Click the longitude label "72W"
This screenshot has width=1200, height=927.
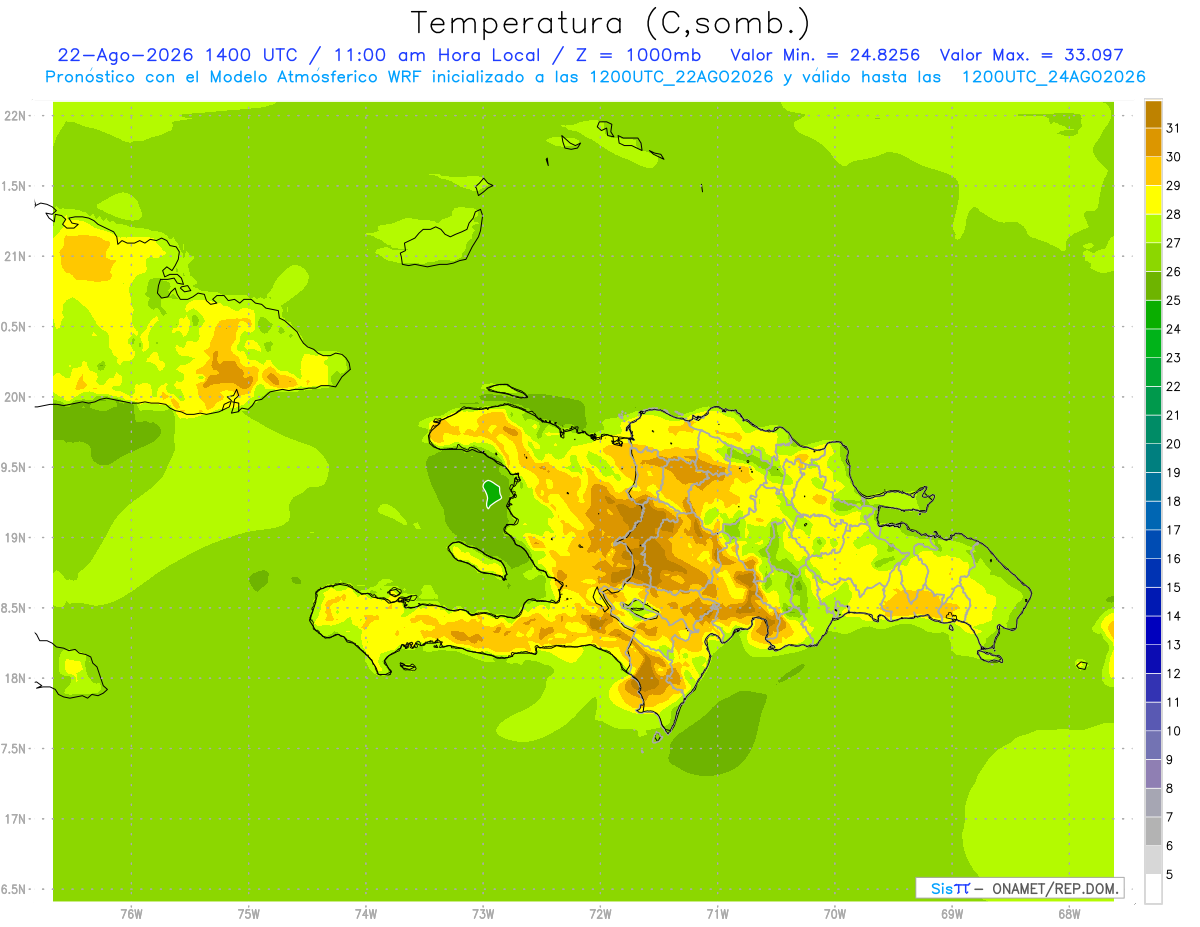[600, 914]
